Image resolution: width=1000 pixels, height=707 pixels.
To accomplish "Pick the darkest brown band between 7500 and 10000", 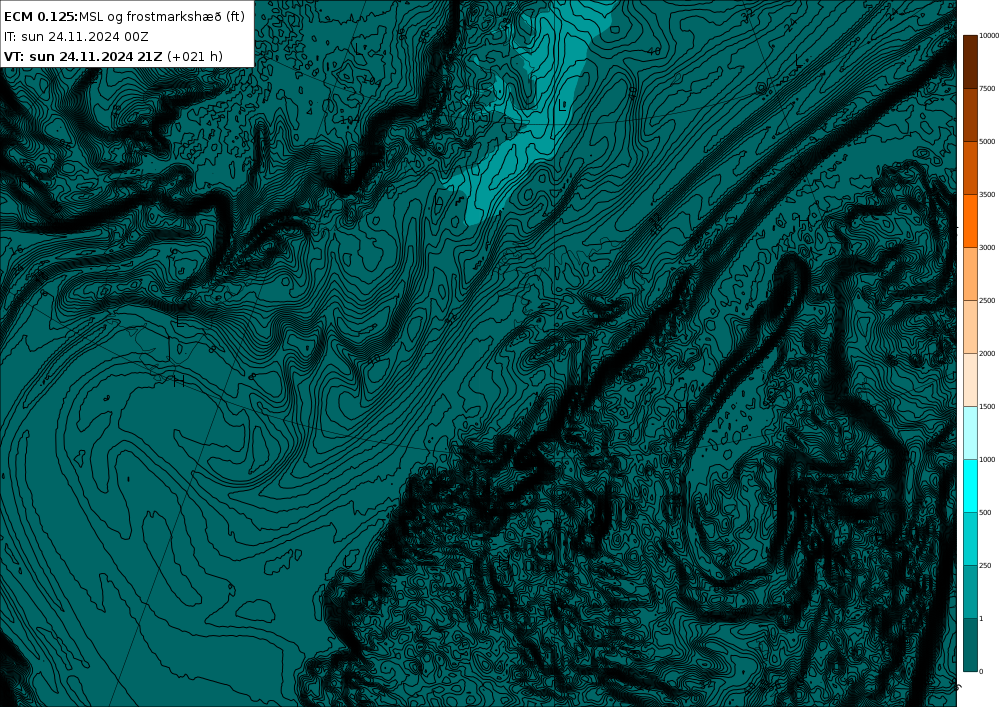I will point(970,62).
